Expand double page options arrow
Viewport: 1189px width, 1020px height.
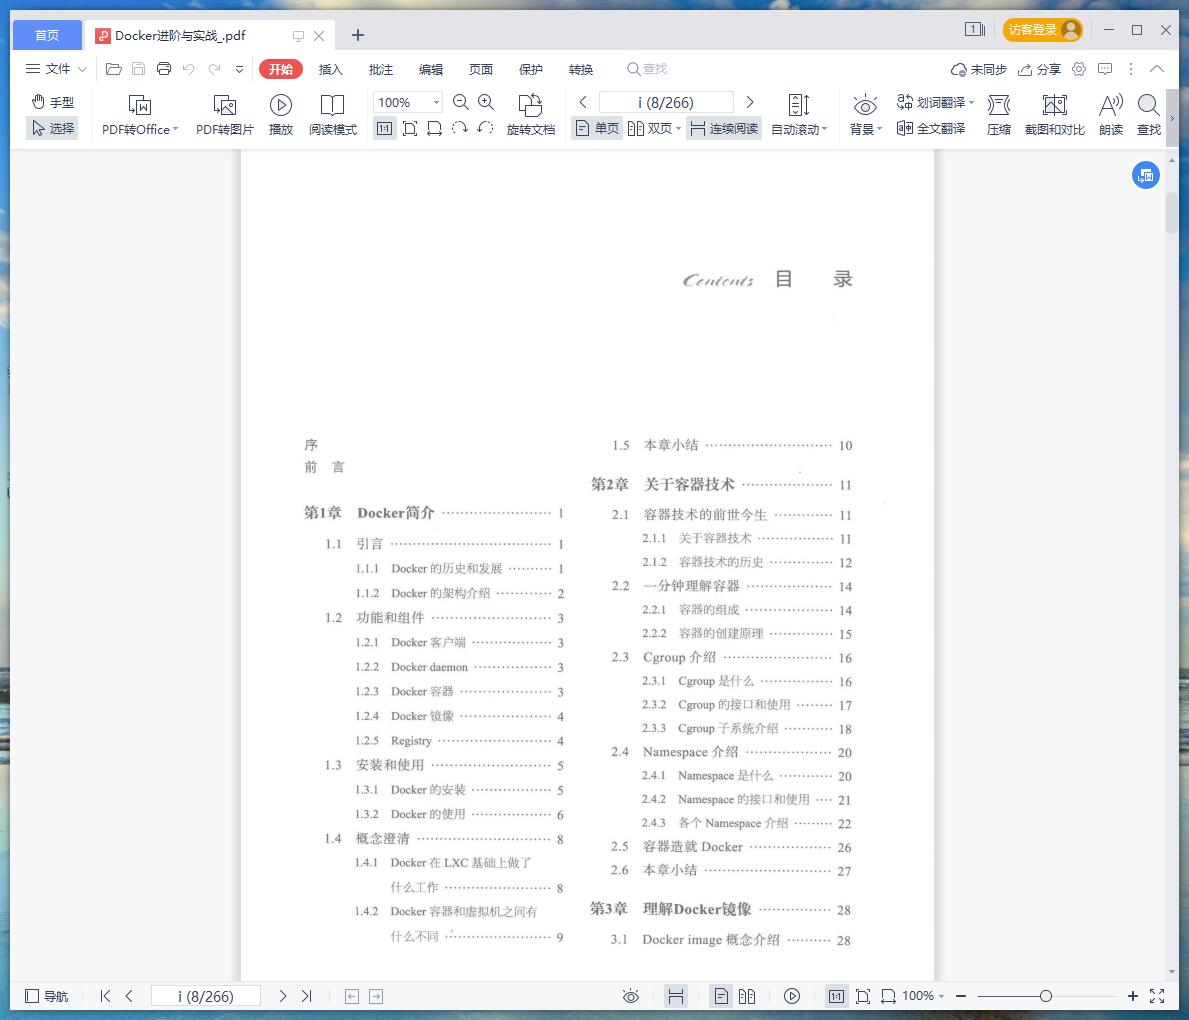point(678,128)
